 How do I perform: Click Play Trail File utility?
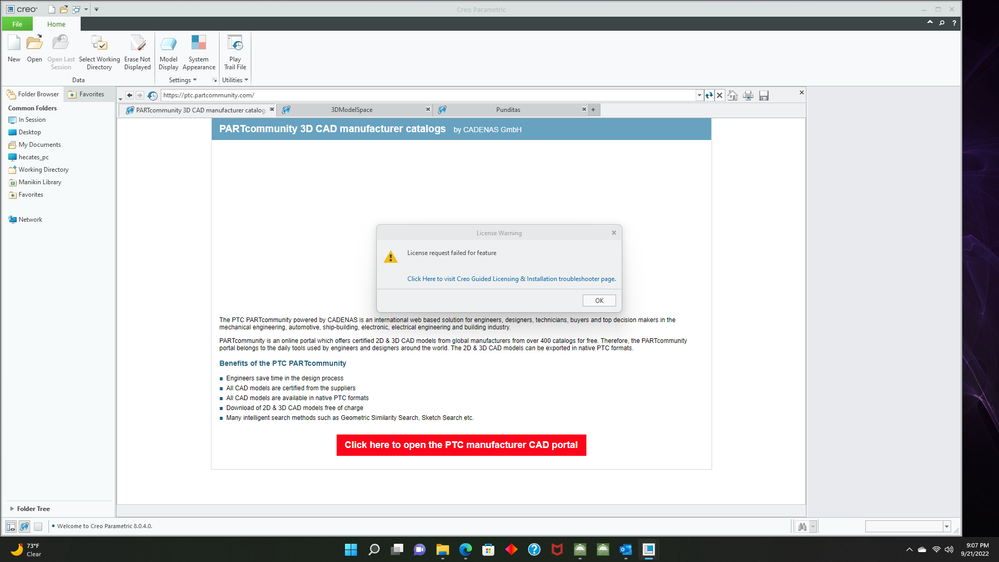234,52
